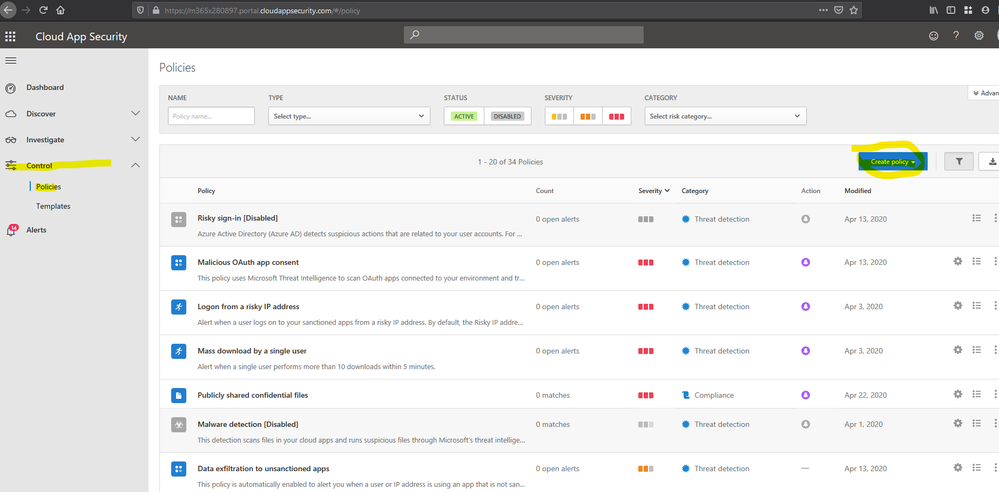Screen dimensions: 999x492
Task: Click the browser home icon
Action: (x=61, y=10)
